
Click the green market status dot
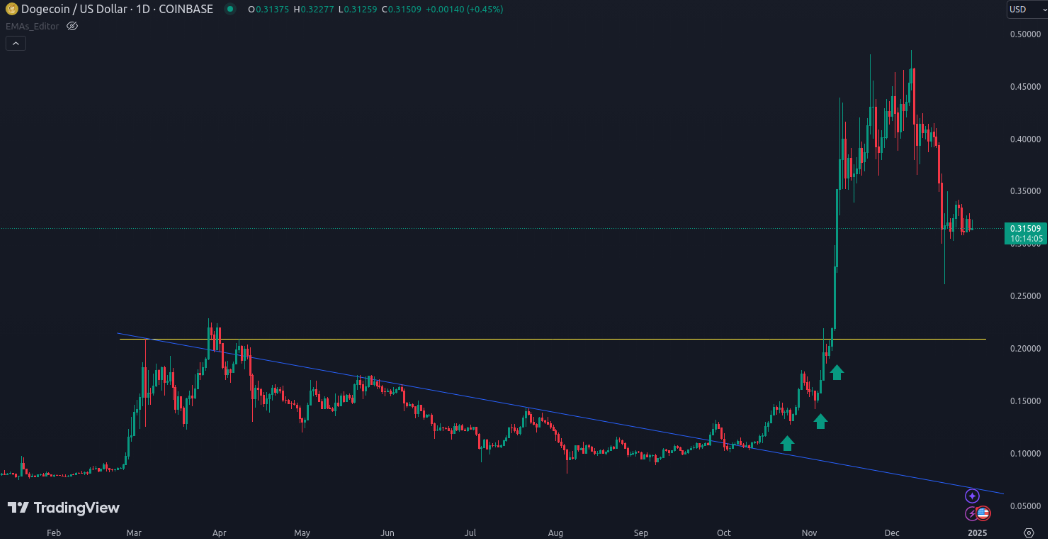[230, 9]
